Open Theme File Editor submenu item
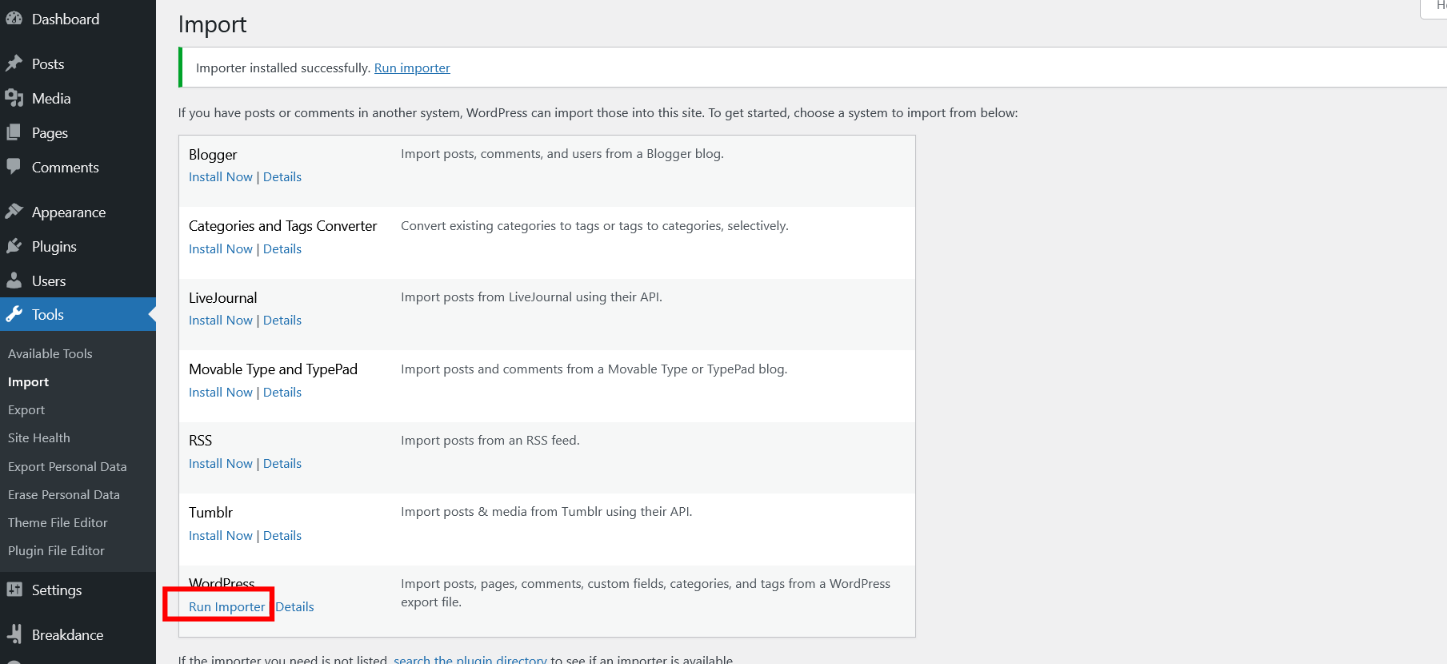Image resolution: width=1447 pixels, height=664 pixels. click(58, 522)
